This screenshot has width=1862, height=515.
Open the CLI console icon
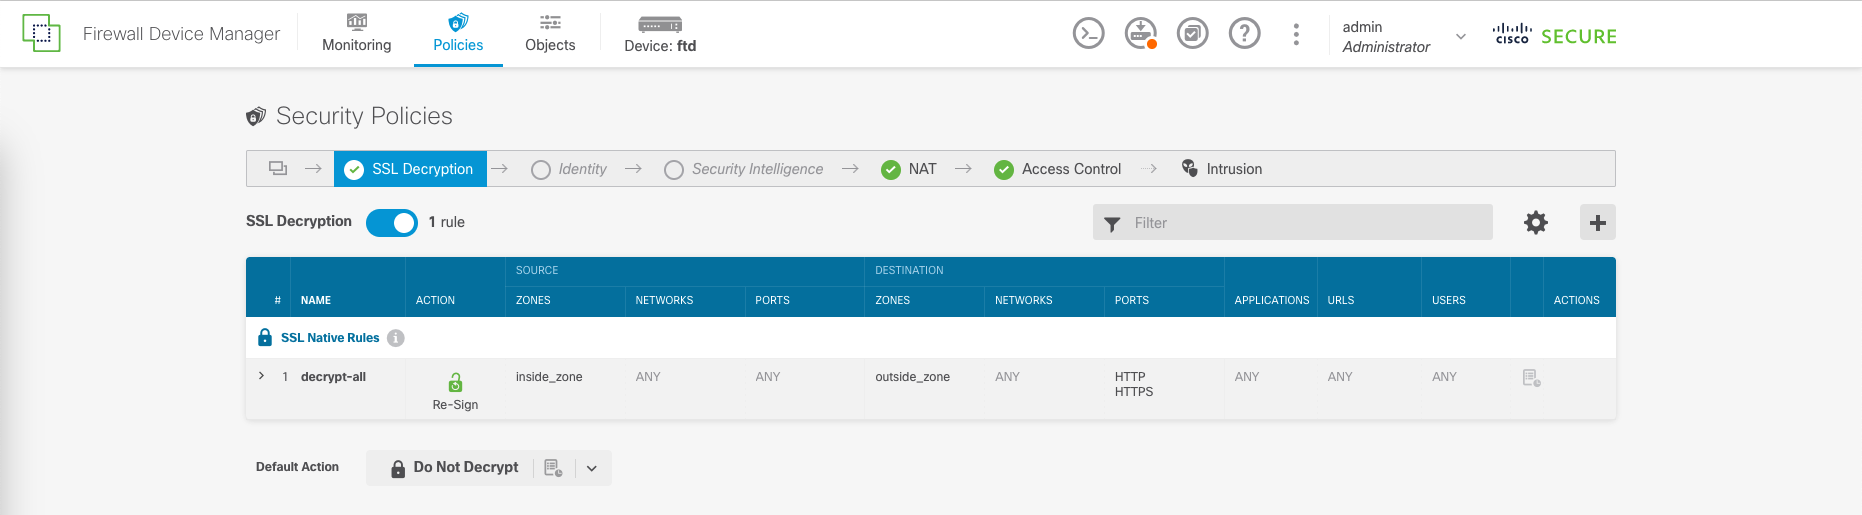pos(1088,34)
